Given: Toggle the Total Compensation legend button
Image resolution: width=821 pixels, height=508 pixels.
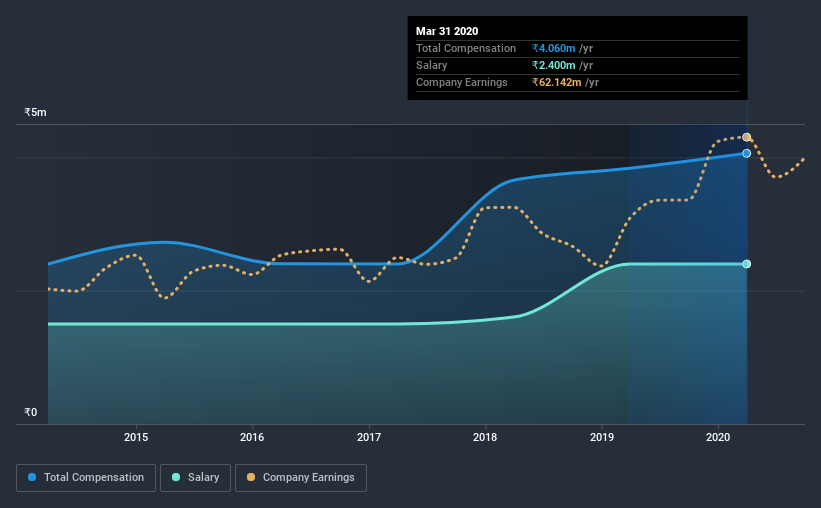Looking at the screenshot, I should click(86, 478).
